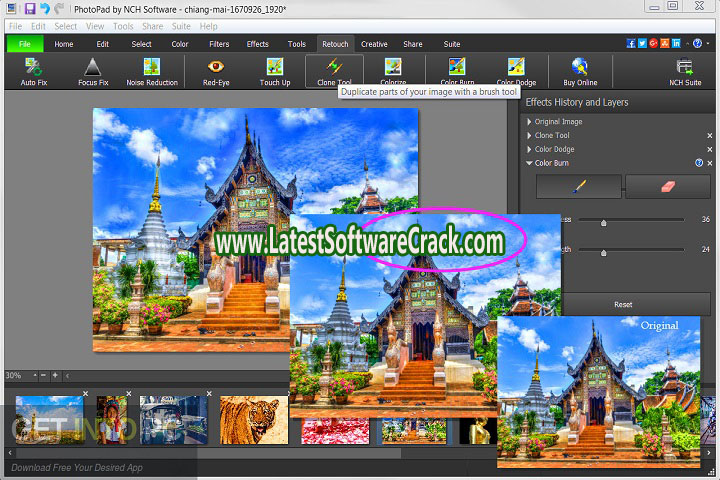This screenshot has height=480, width=720.
Task: Delete the Color Burn layer
Action: click(710, 163)
